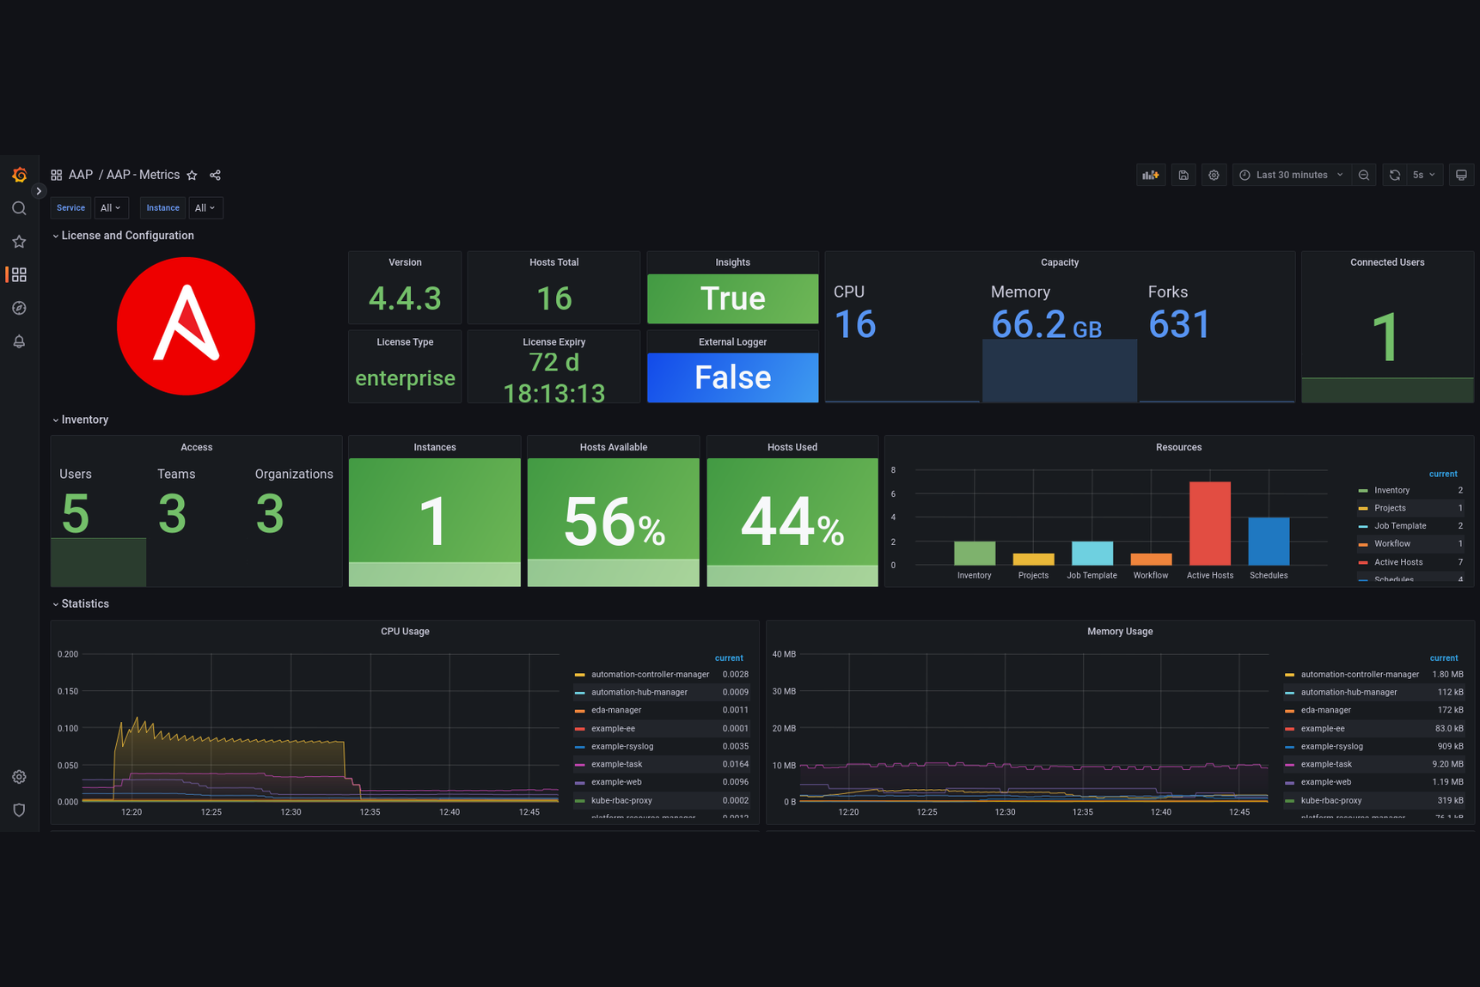This screenshot has width=1480, height=987.
Task: Hide the eda-manager series in Memory Usage legend
Action: (x=1325, y=710)
